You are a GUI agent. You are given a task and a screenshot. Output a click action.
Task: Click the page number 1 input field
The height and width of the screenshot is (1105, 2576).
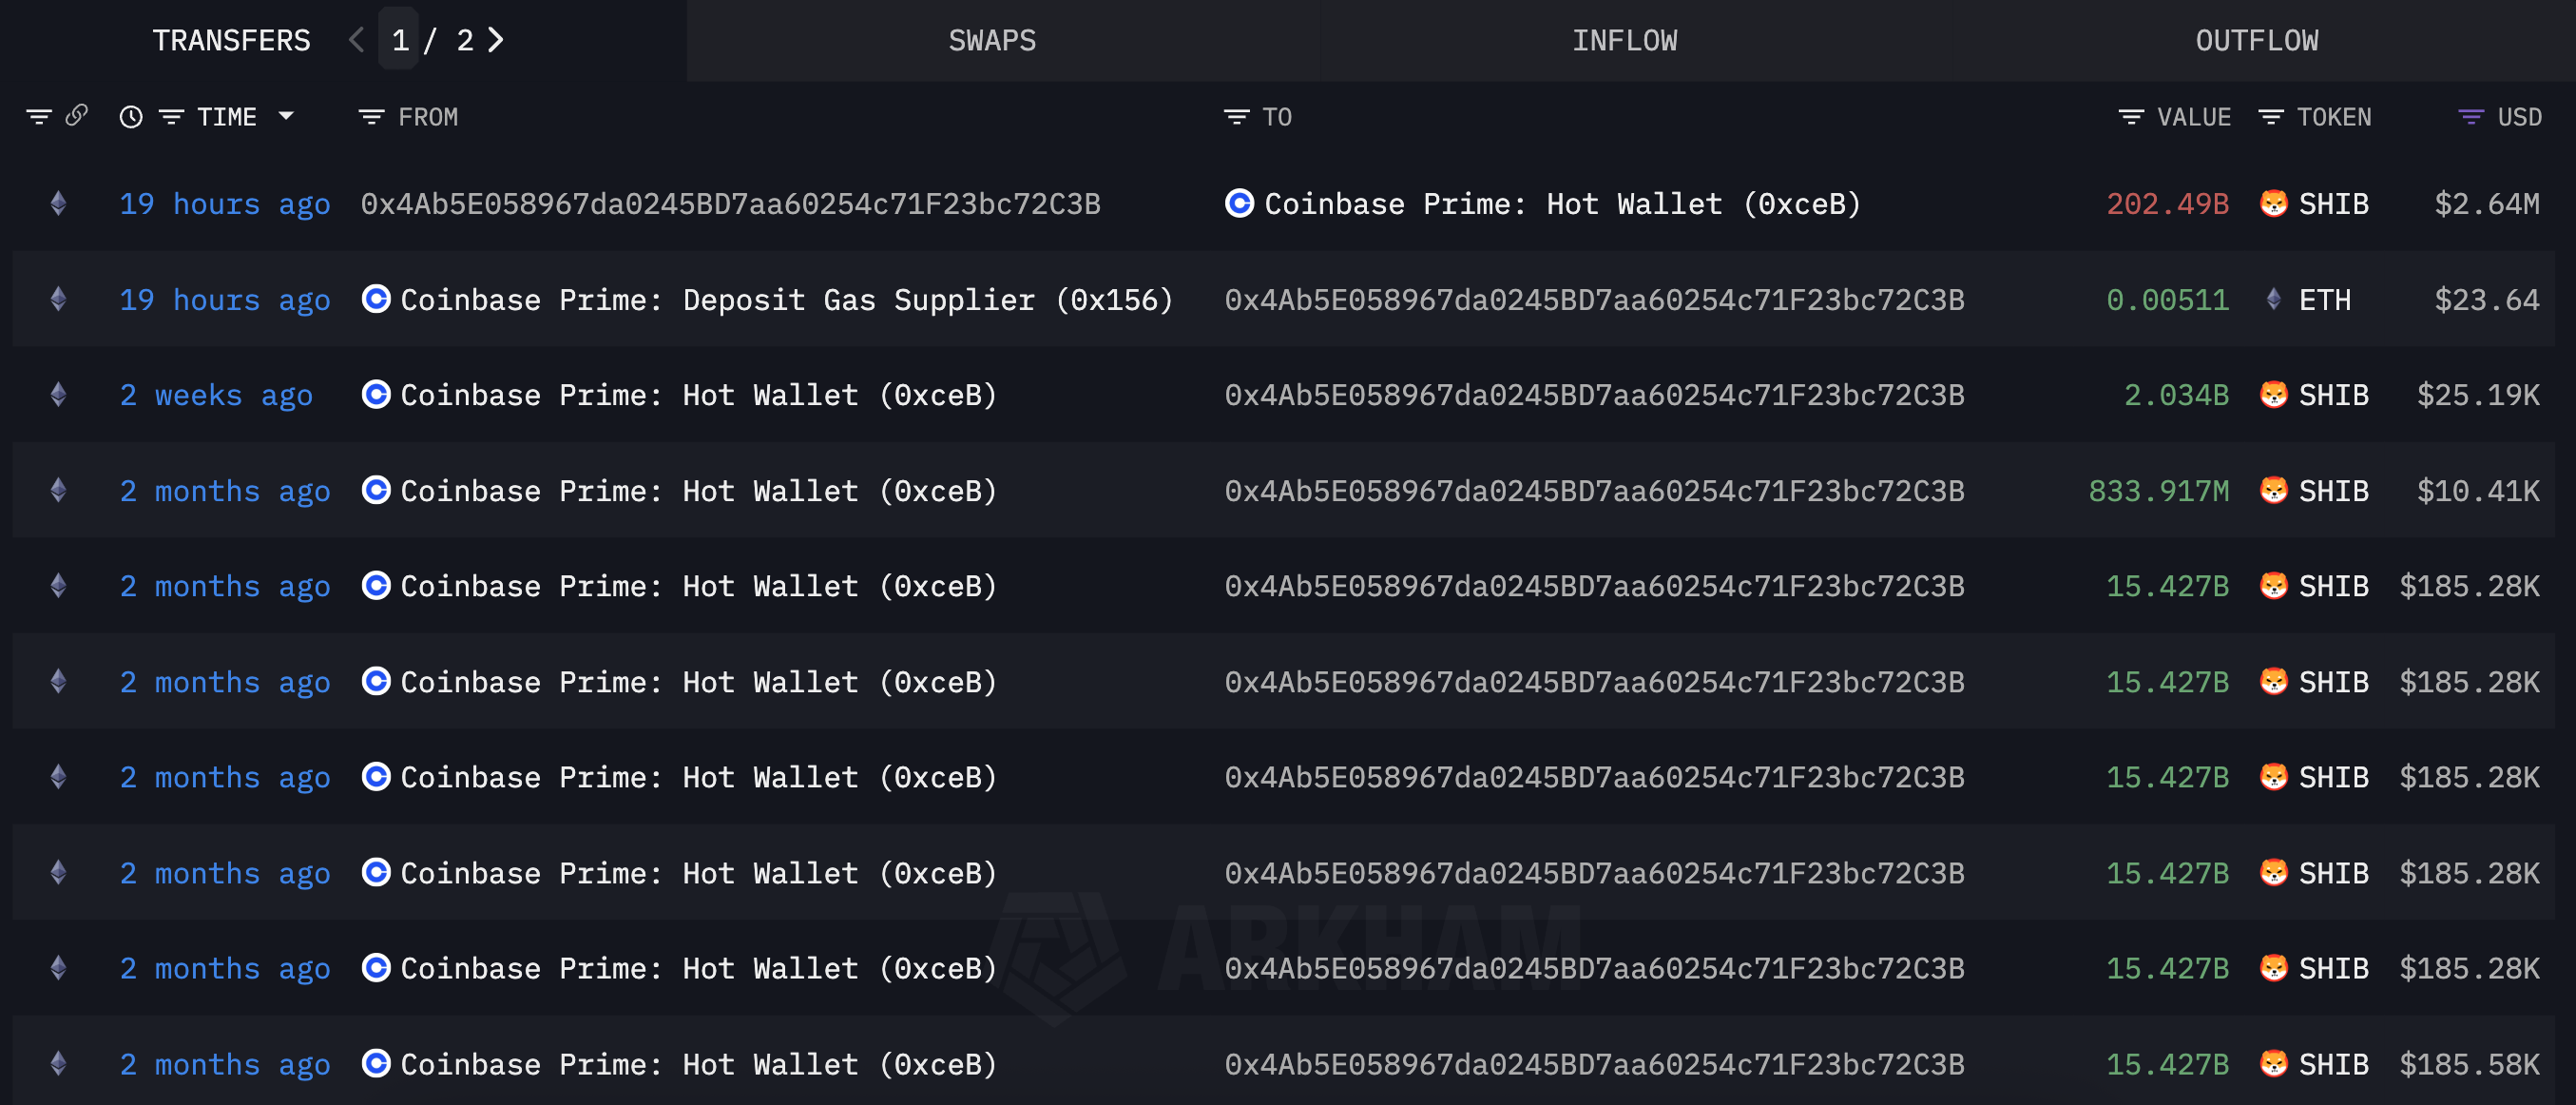[x=399, y=40]
